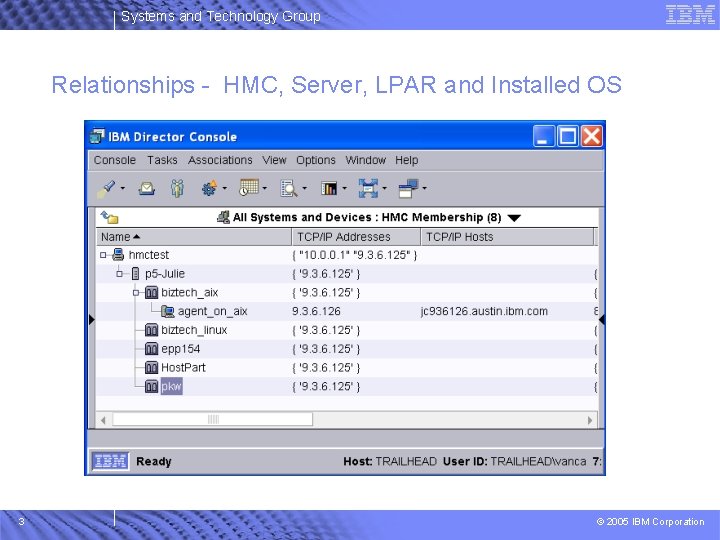Open the scheduler dropdown arrow
This screenshot has height=540, width=720.
tap(264, 188)
